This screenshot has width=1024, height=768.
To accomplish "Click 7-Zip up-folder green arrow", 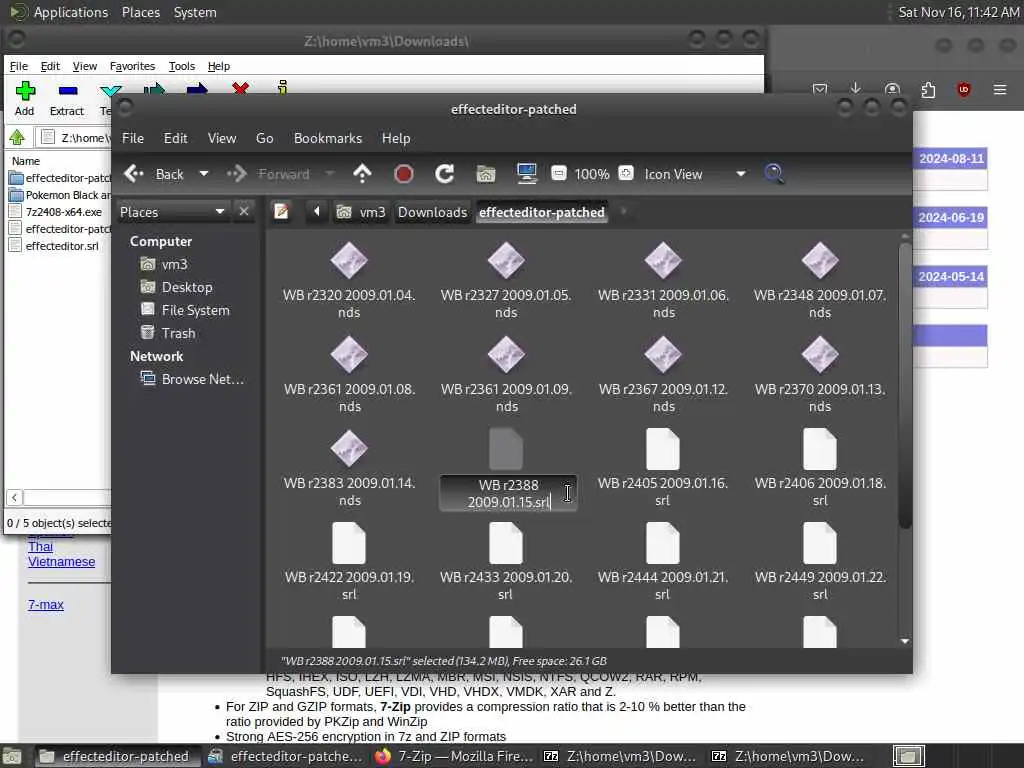I will [x=17, y=137].
